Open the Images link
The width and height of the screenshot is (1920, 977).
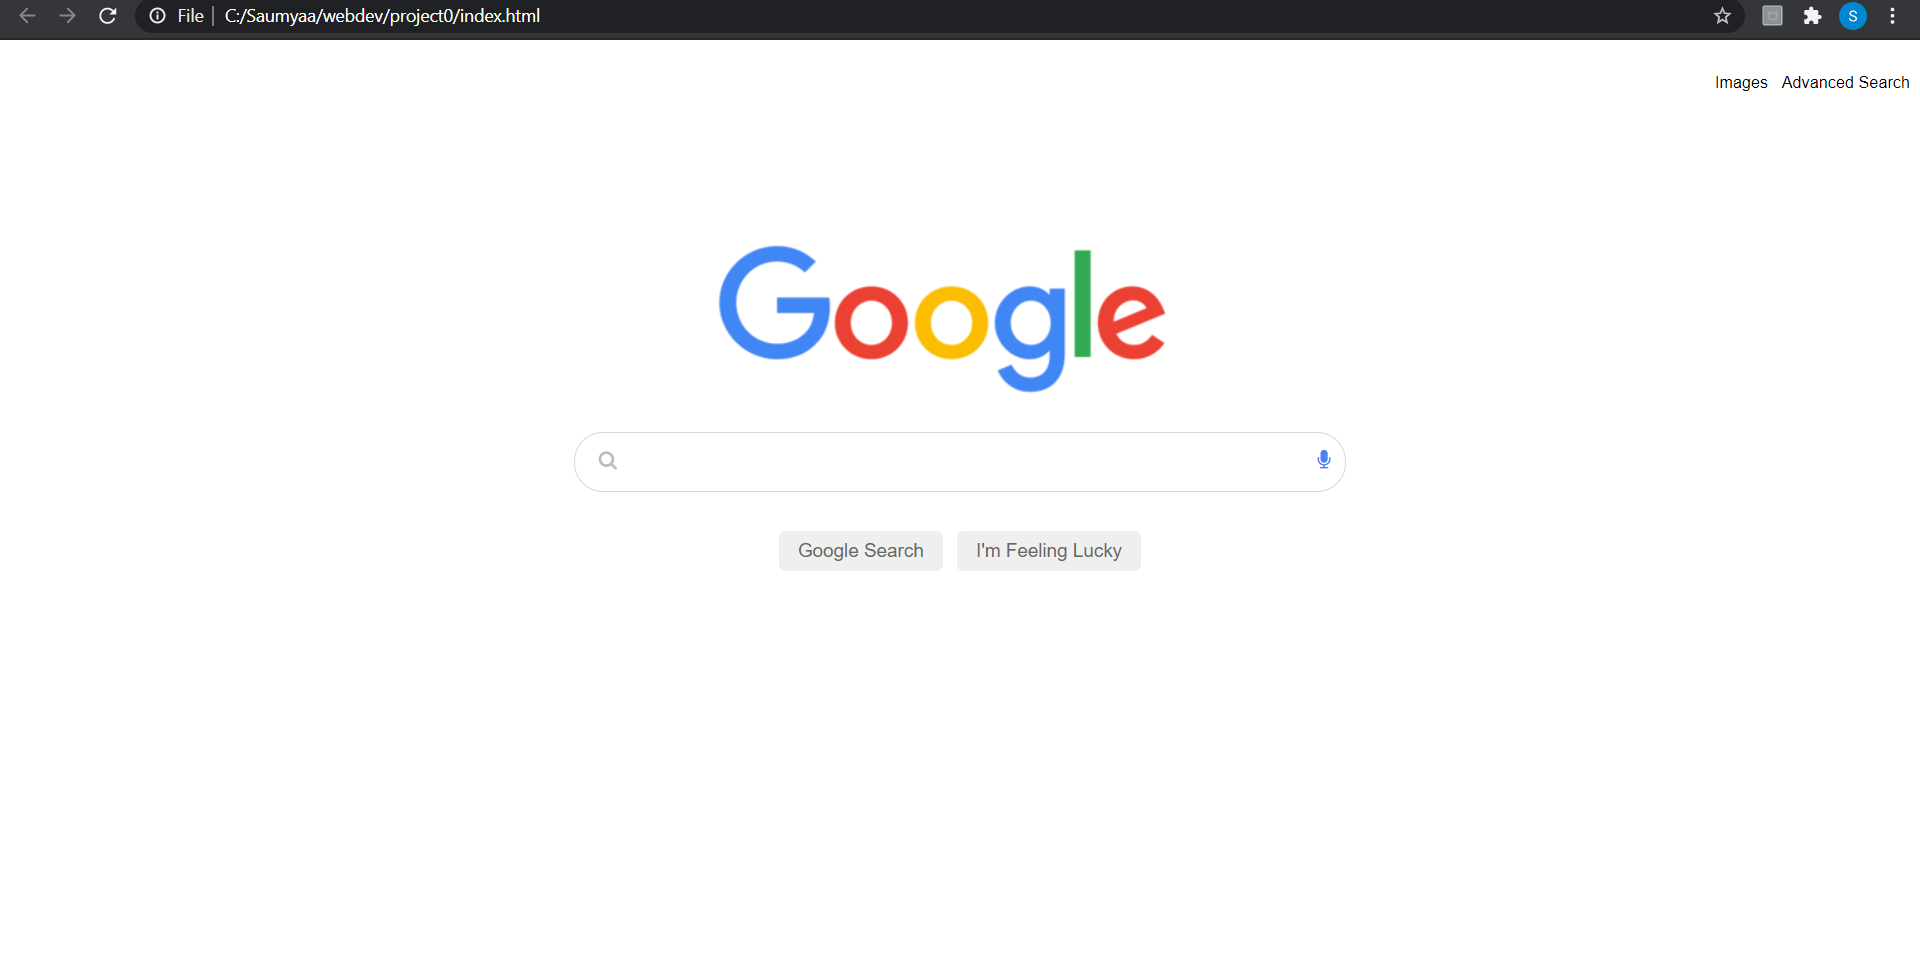pyautogui.click(x=1741, y=82)
